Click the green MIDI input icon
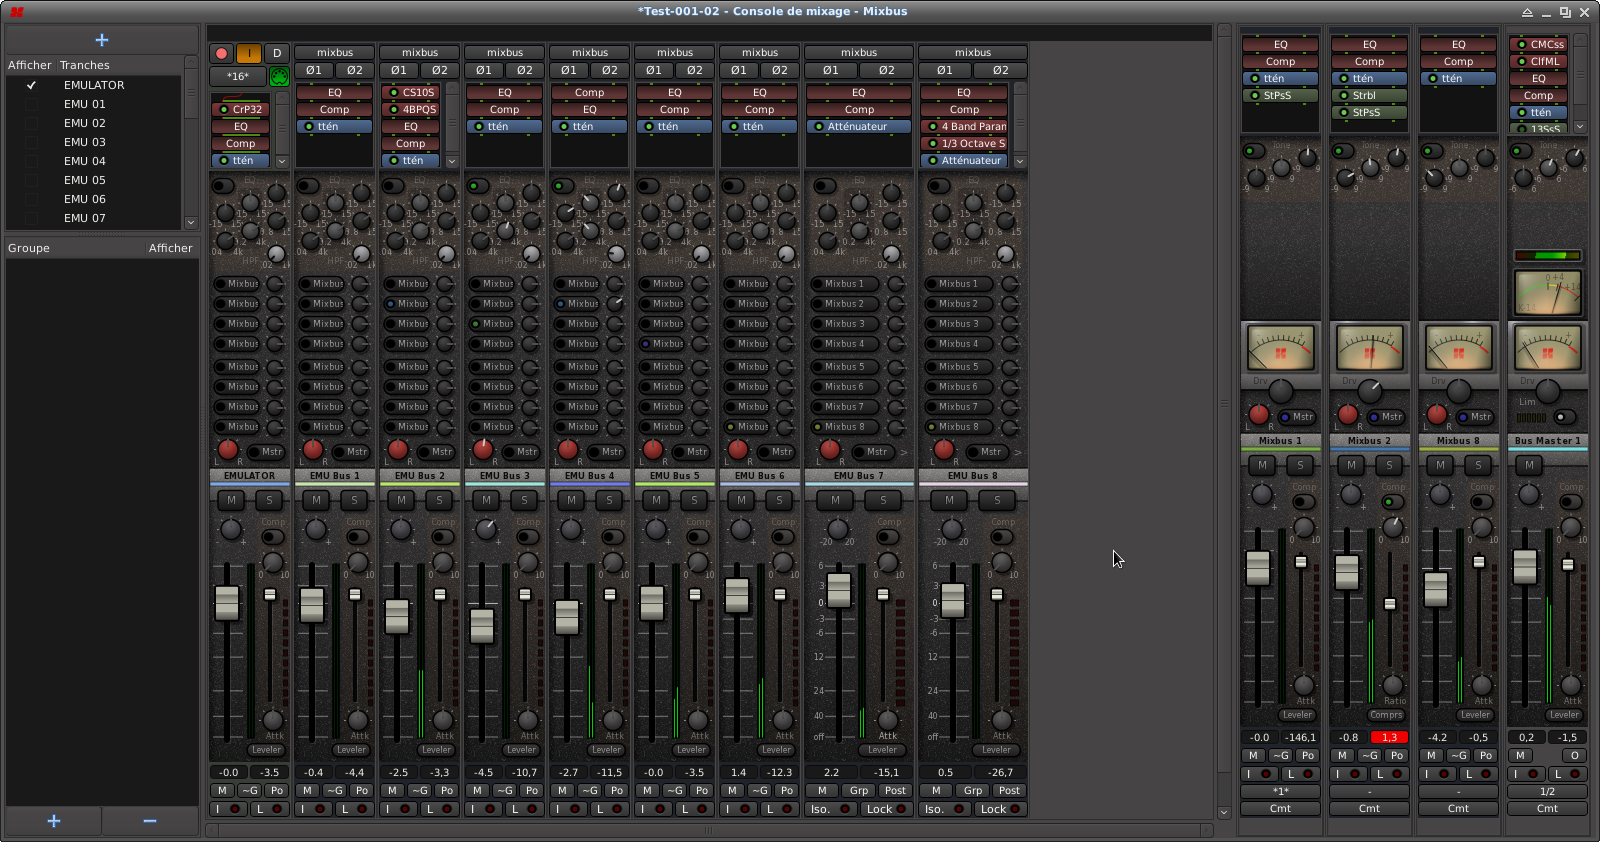 [x=279, y=77]
